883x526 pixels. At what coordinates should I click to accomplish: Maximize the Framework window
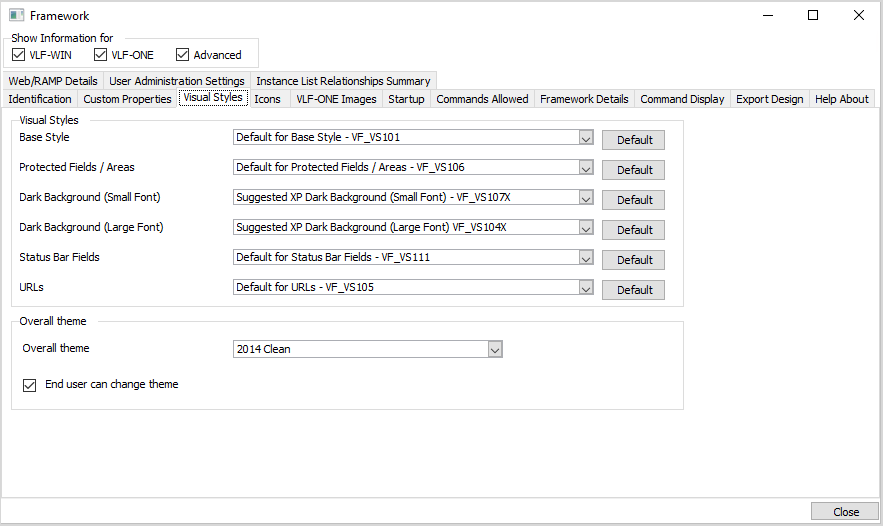813,15
